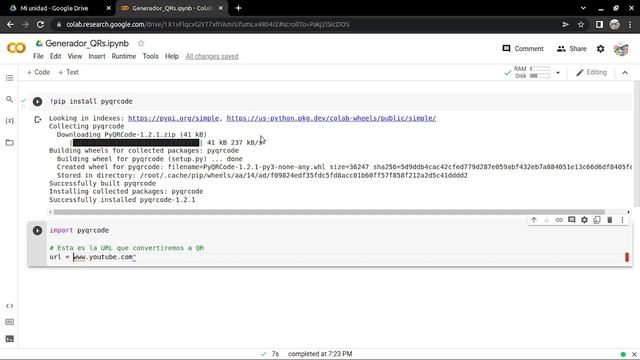Go back in browser history
Image resolution: width=640 pixels, height=360 pixels.
tap(10, 24)
